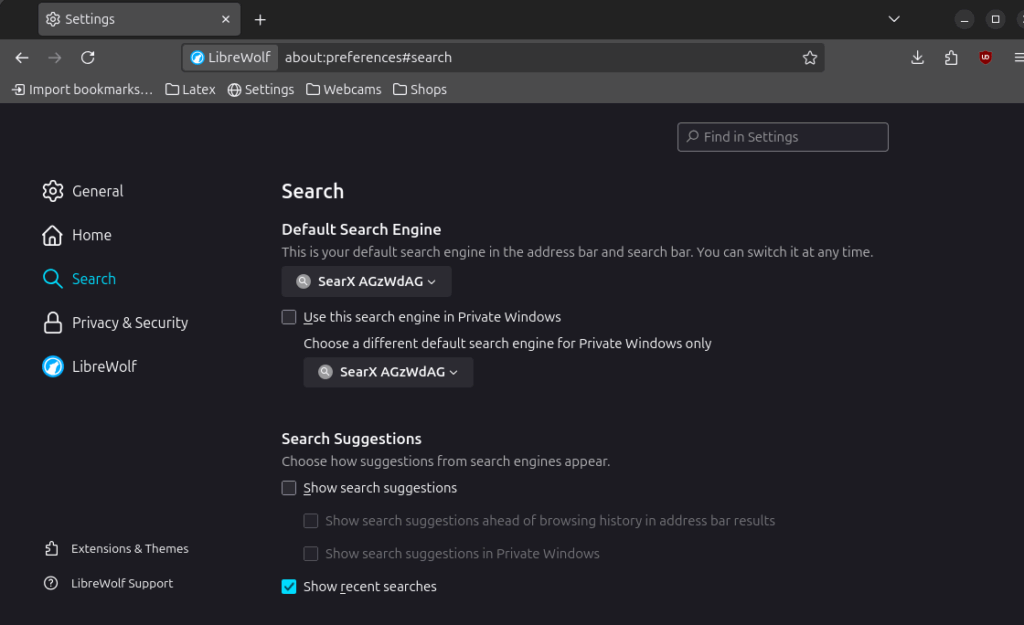Open the extensions puzzle icon

(951, 58)
